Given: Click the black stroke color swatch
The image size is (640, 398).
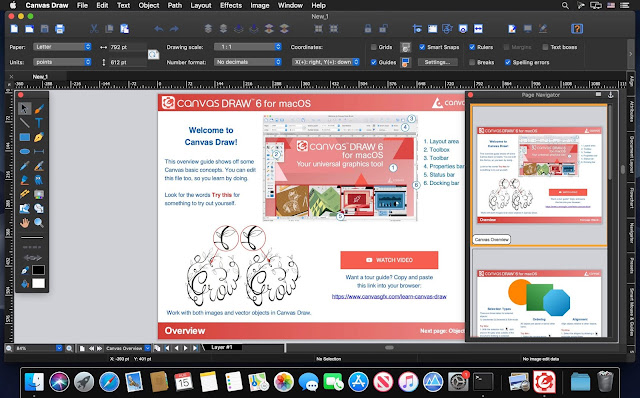Looking at the screenshot, I should [x=38, y=270].
